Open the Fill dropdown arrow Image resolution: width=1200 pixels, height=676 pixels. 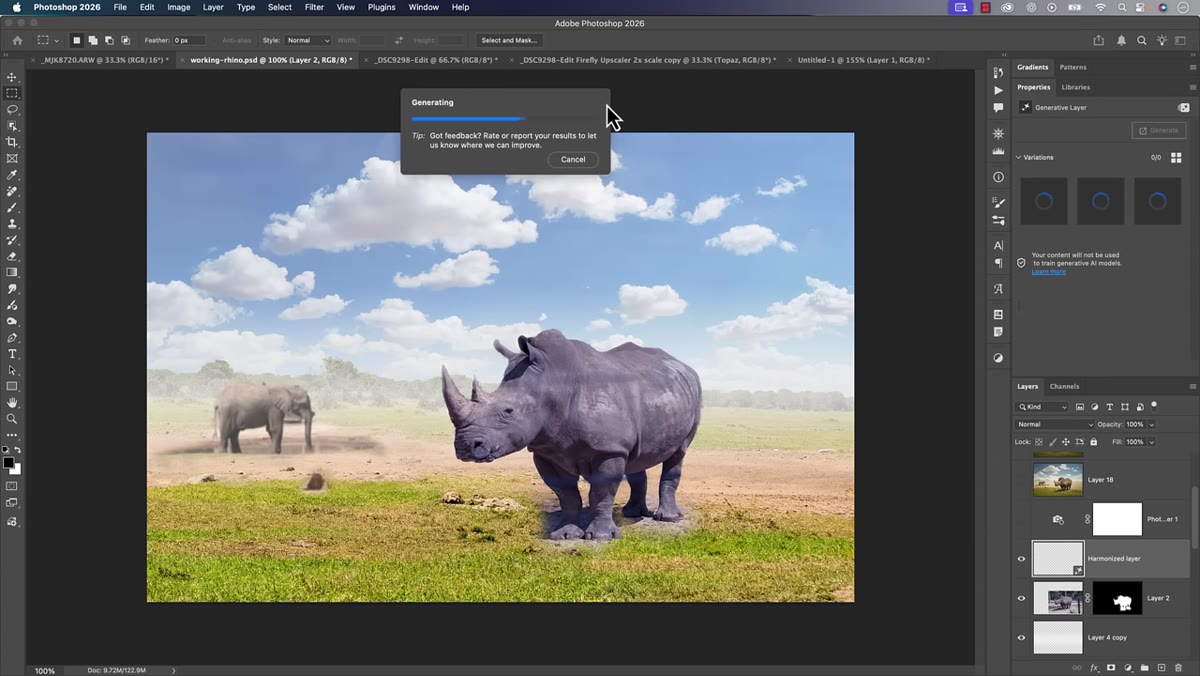(1152, 441)
